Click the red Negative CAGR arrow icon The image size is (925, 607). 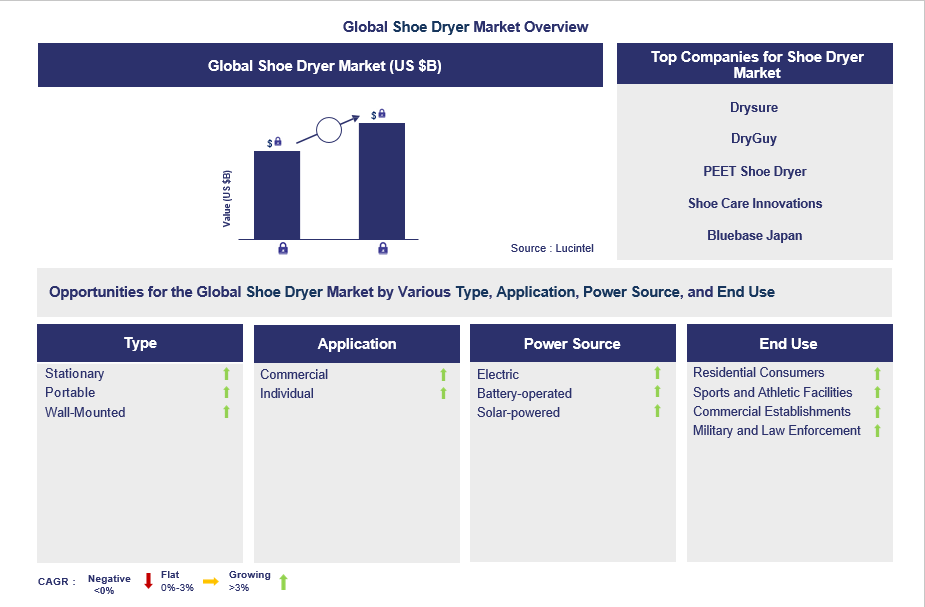click(x=147, y=580)
